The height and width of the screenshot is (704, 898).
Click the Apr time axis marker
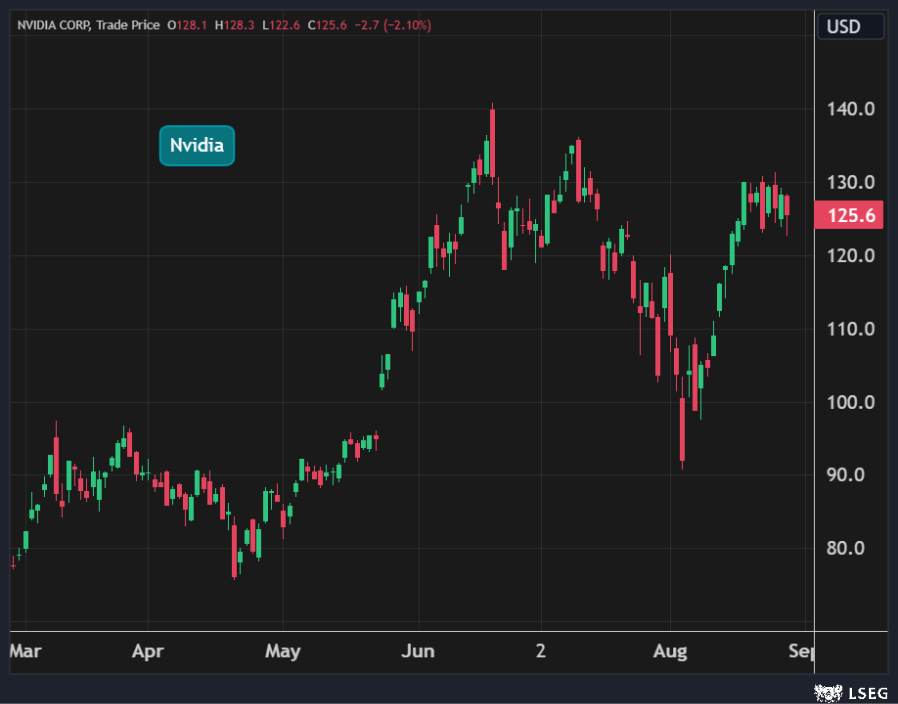(147, 652)
